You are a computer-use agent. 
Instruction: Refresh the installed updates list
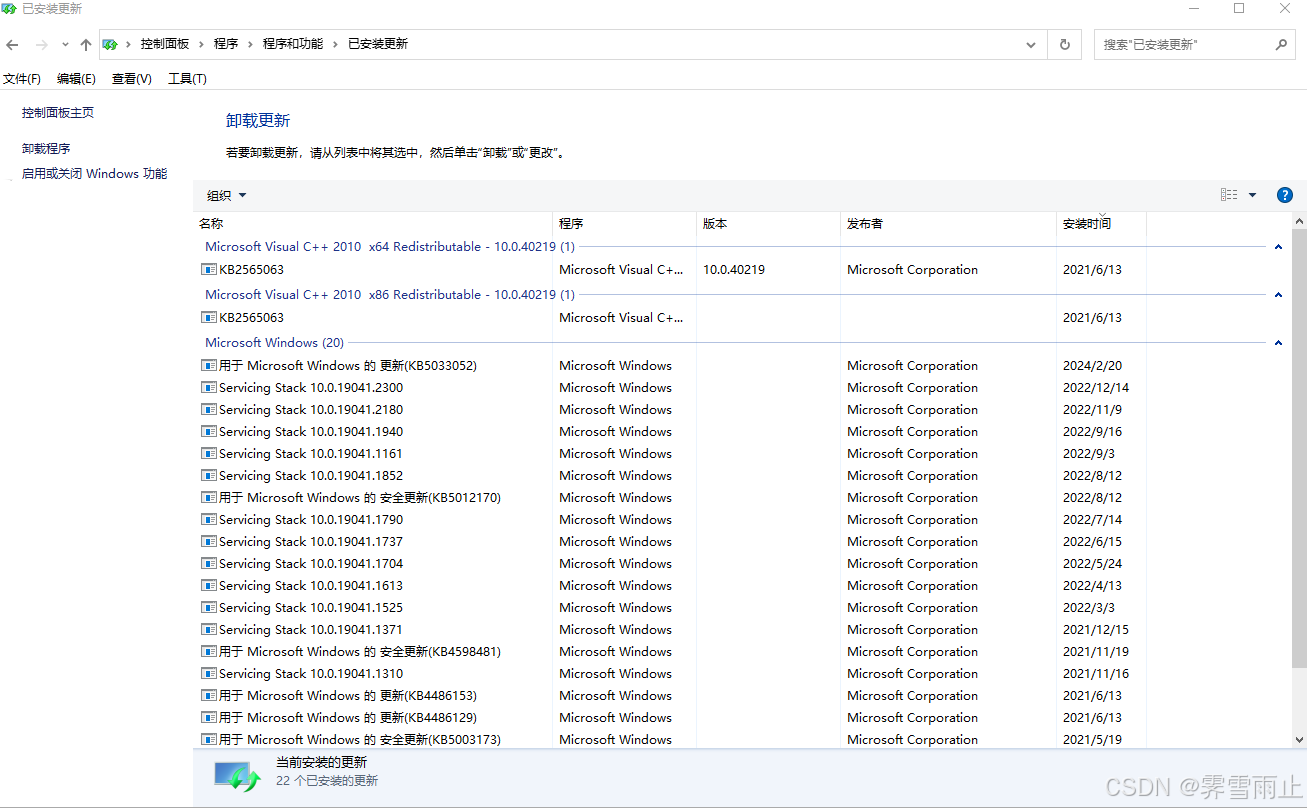point(1064,44)
